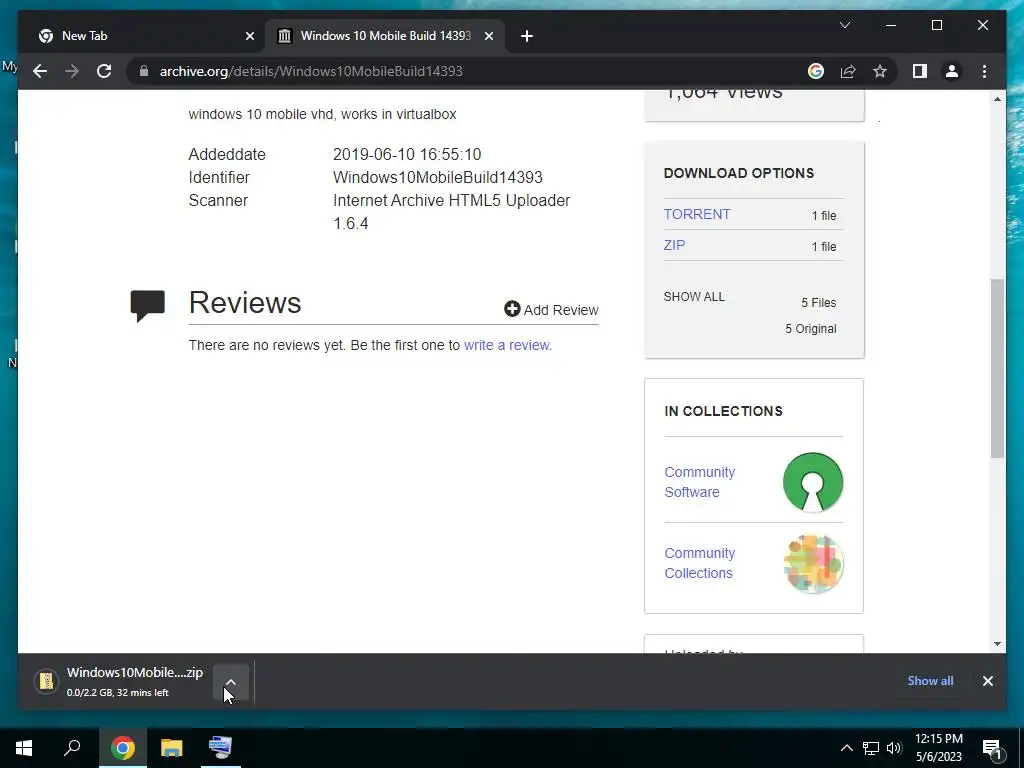This screenshot has width=1024, height=768.
Task: Click the page's vertical scrollbar thumb
Action: pos(997,368)
